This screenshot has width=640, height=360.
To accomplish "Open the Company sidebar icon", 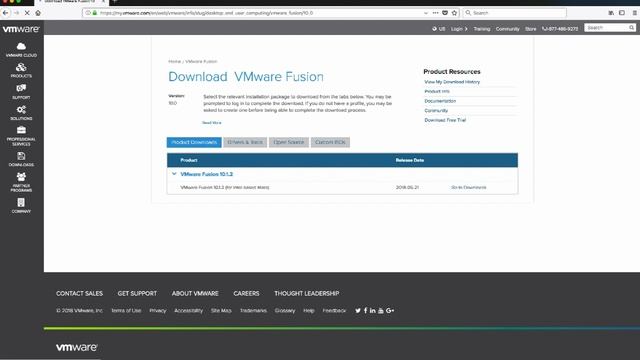I will point(21,205).
